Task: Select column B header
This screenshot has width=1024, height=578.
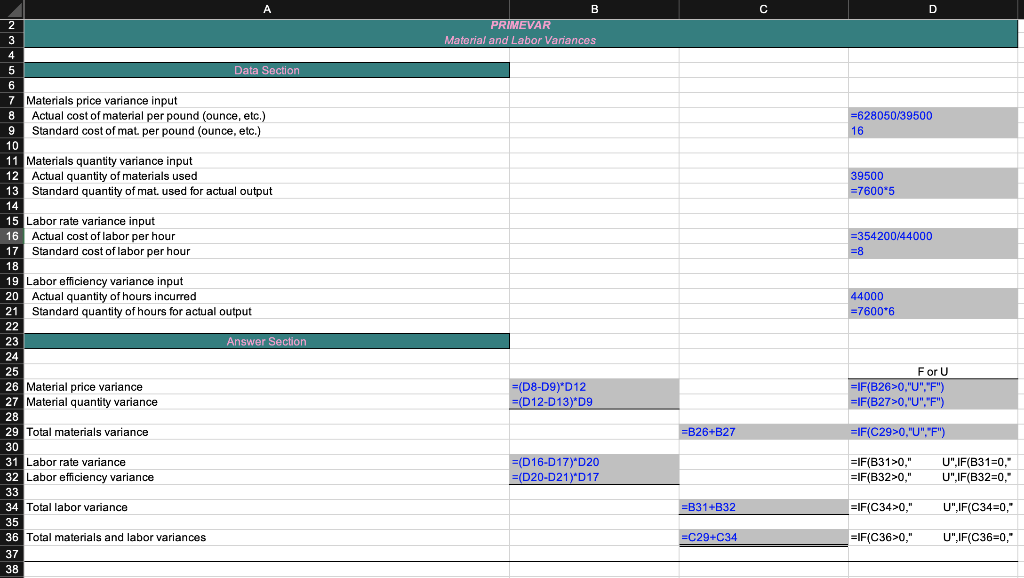Action: [593, 9]
